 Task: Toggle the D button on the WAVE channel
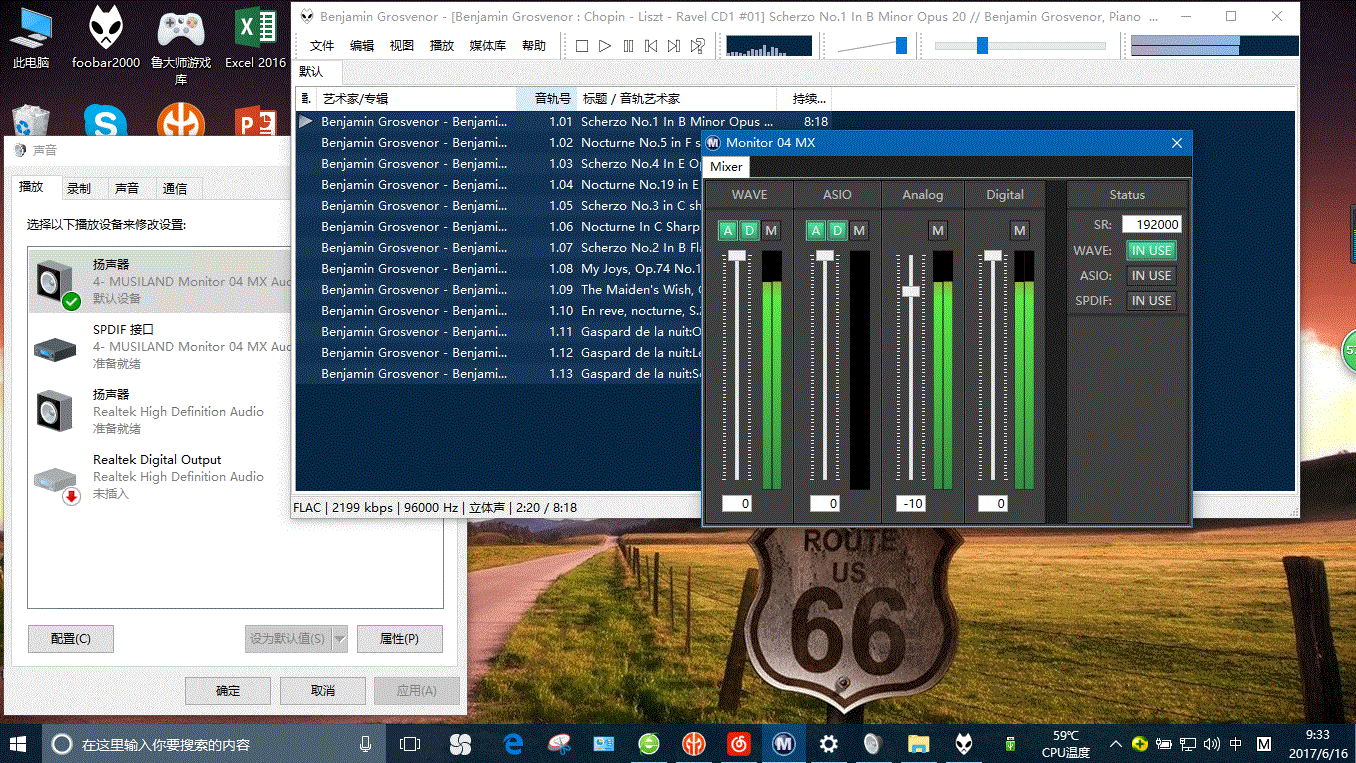749,231
